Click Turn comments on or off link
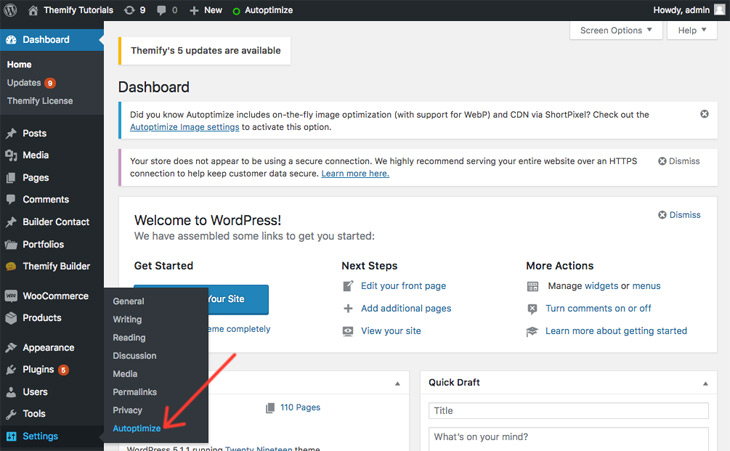The width and height of the screenshot is (730, 451). [598, 308]
